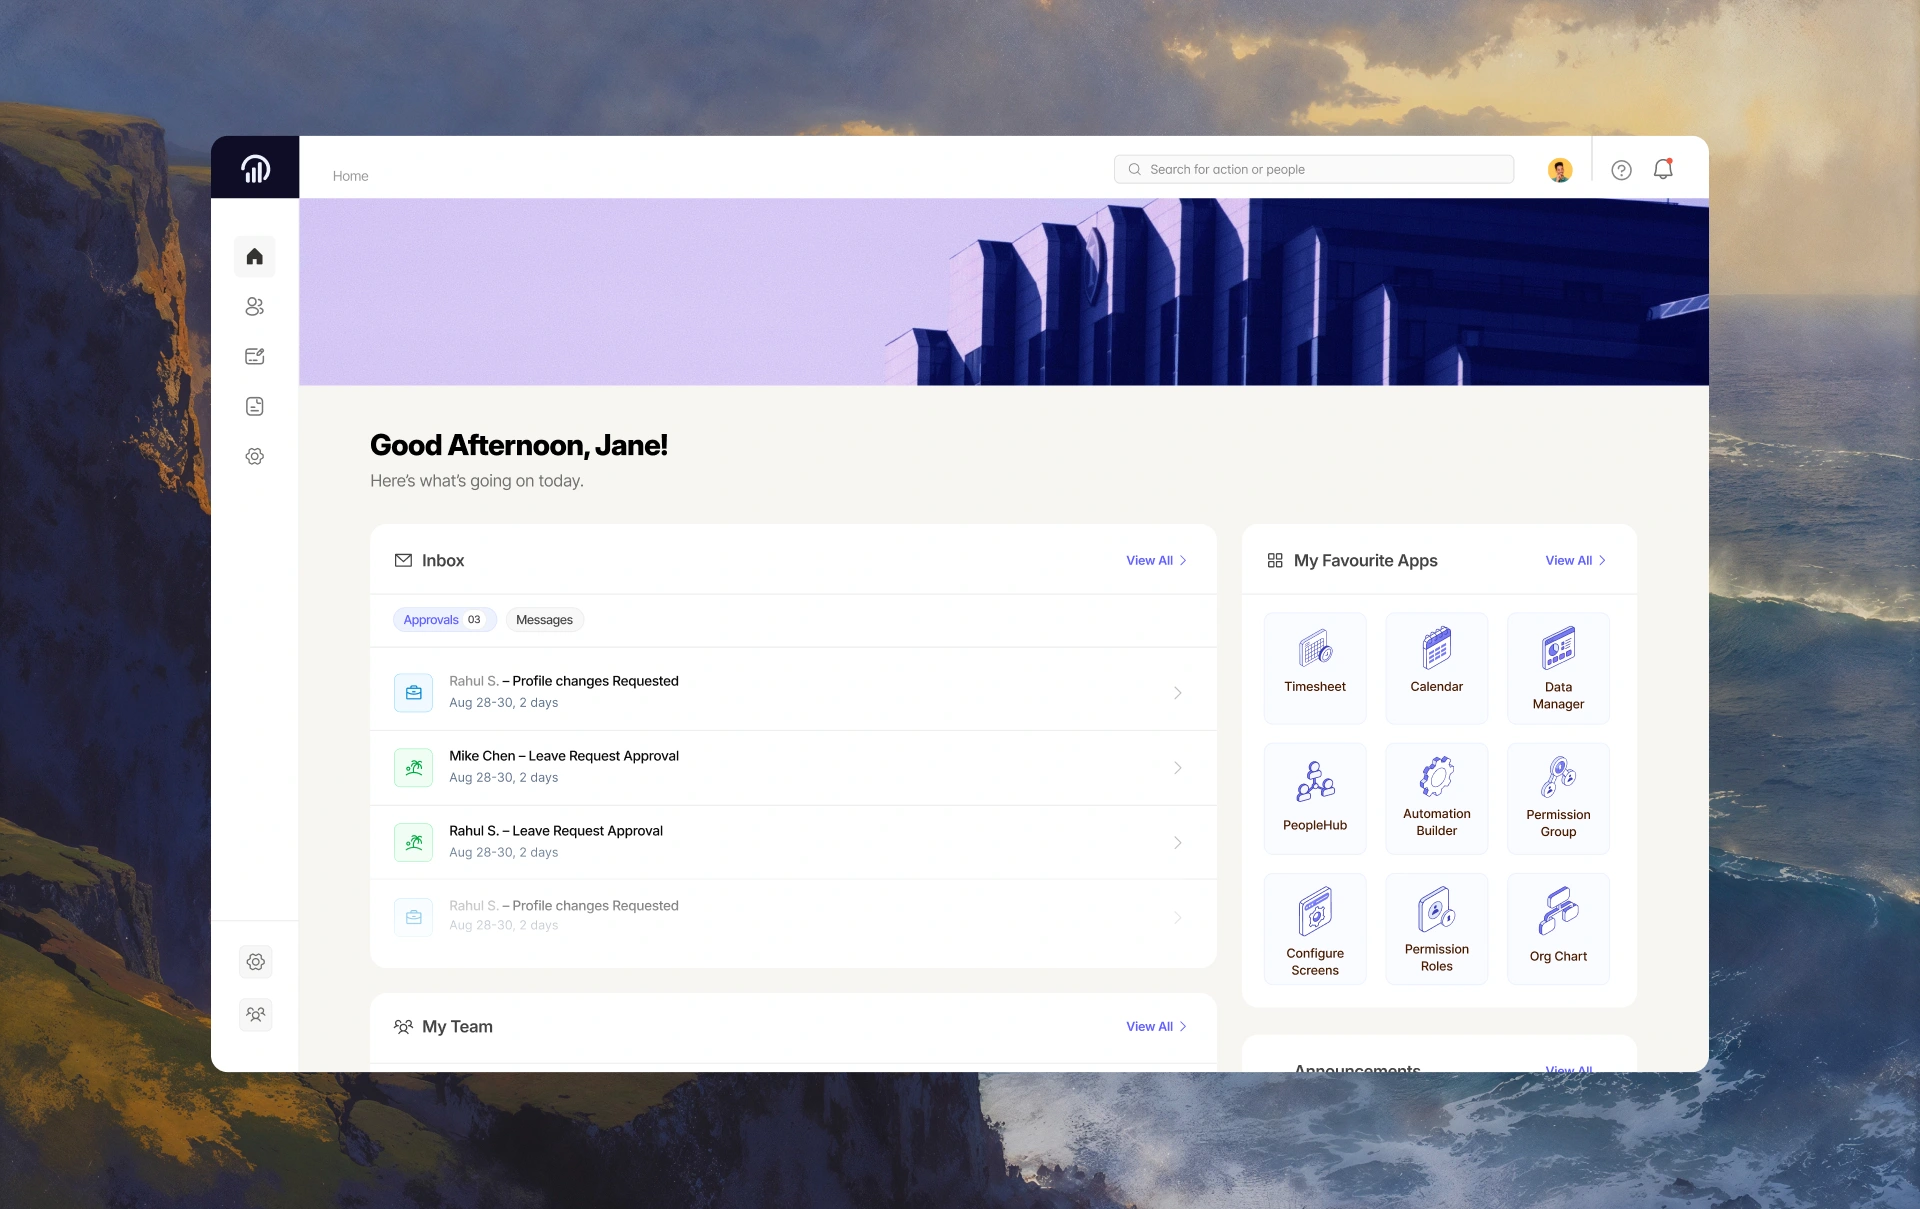This screenshot has width=1920, height=1209.
Task: Open the PeopleHub app tile
Action: click(1314, 797)
